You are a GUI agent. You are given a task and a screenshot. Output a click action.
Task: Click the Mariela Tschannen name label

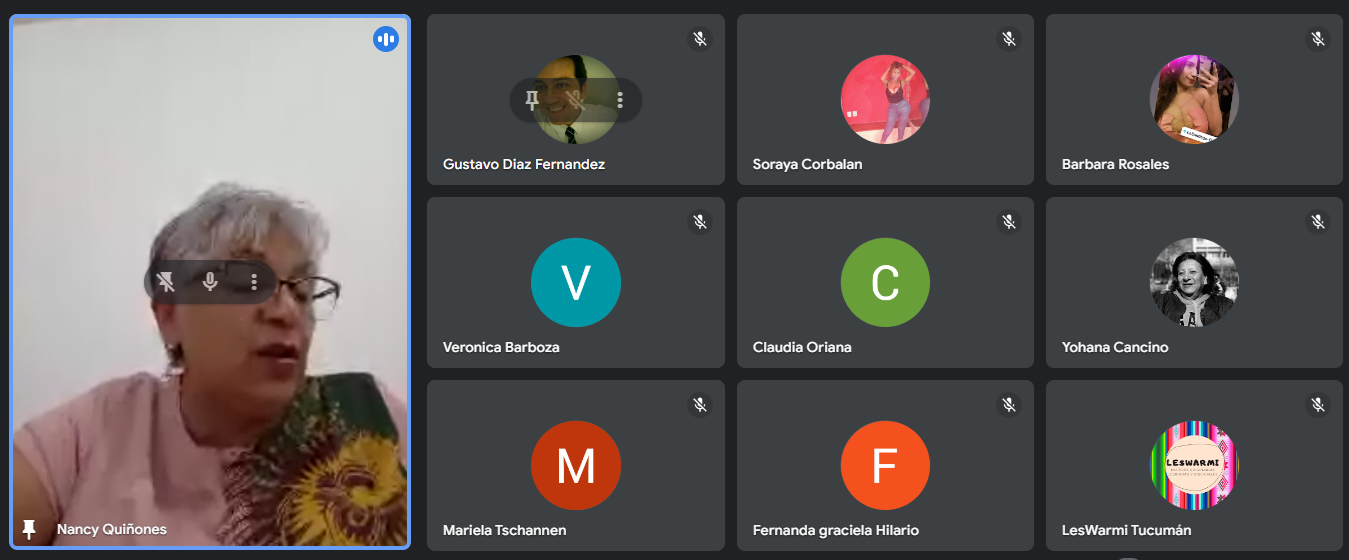click(x=502, y=530)
